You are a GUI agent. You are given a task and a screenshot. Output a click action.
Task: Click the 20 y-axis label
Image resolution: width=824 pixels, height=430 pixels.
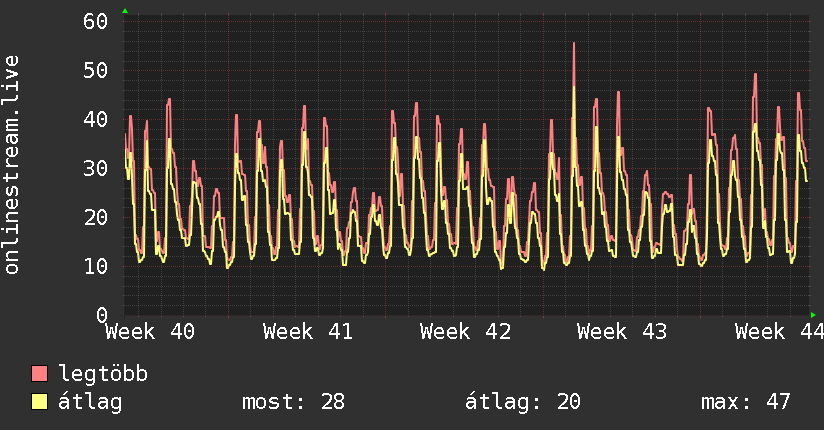(x=95, y=217)
